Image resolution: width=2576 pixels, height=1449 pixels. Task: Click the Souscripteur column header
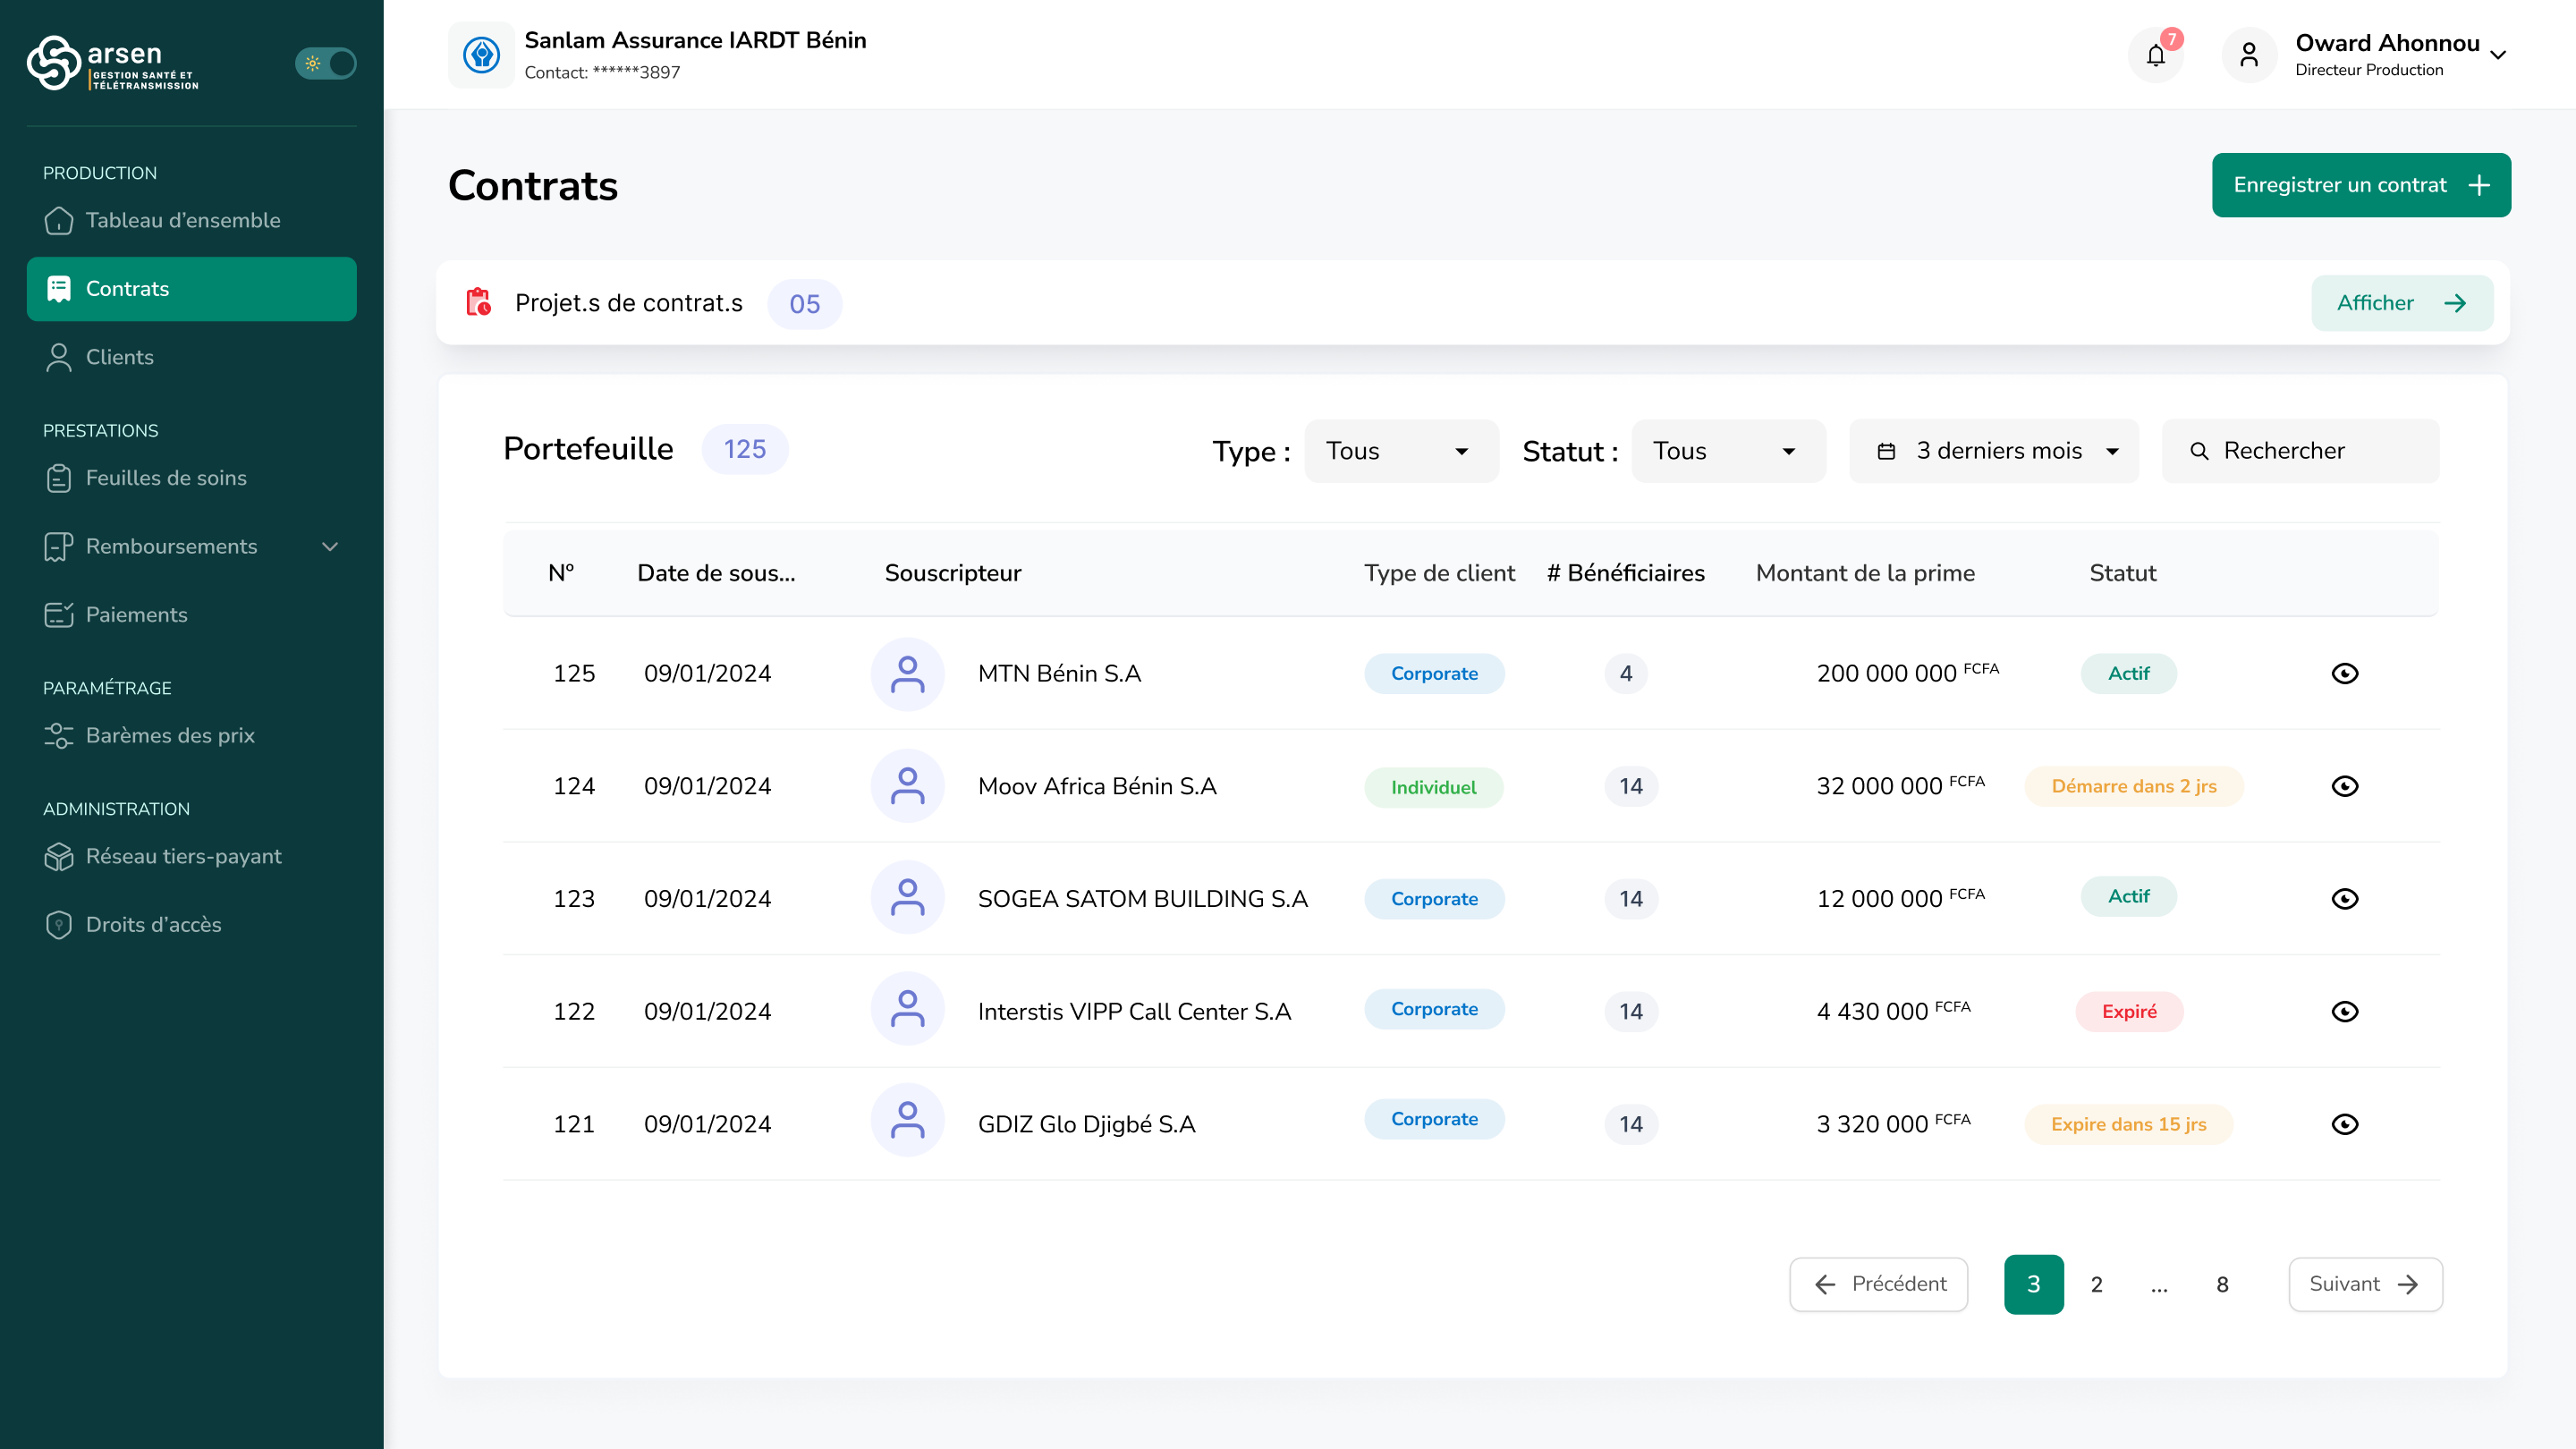952,573
